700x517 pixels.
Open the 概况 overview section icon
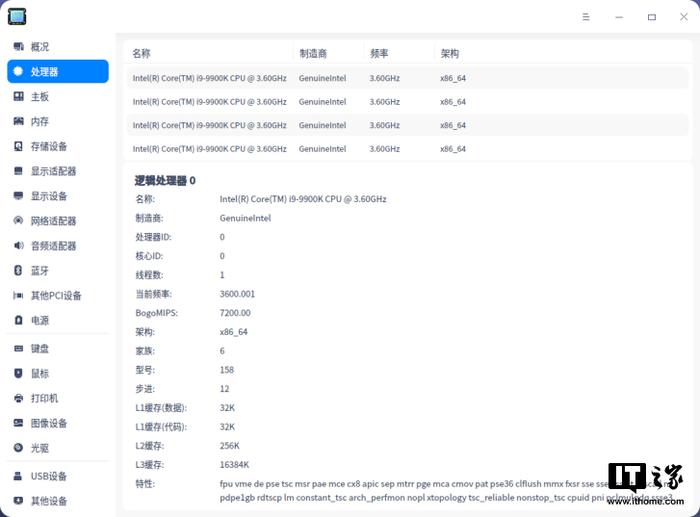tap(18, 46)
